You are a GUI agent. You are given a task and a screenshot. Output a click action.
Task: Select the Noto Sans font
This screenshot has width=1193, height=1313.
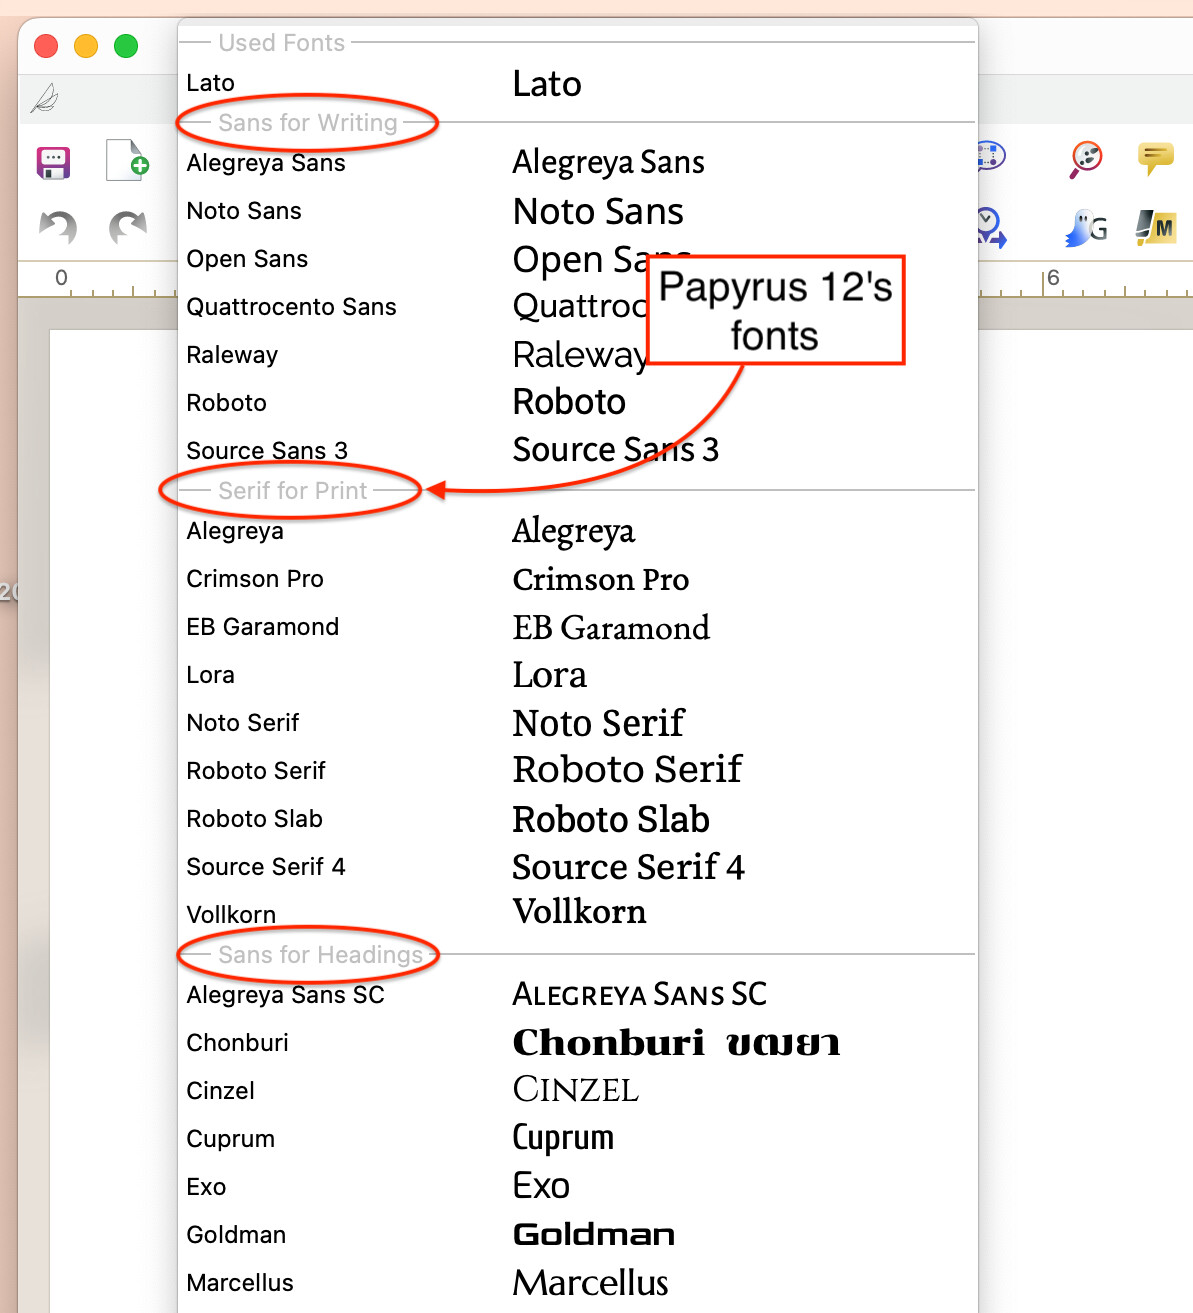[244, 211]
